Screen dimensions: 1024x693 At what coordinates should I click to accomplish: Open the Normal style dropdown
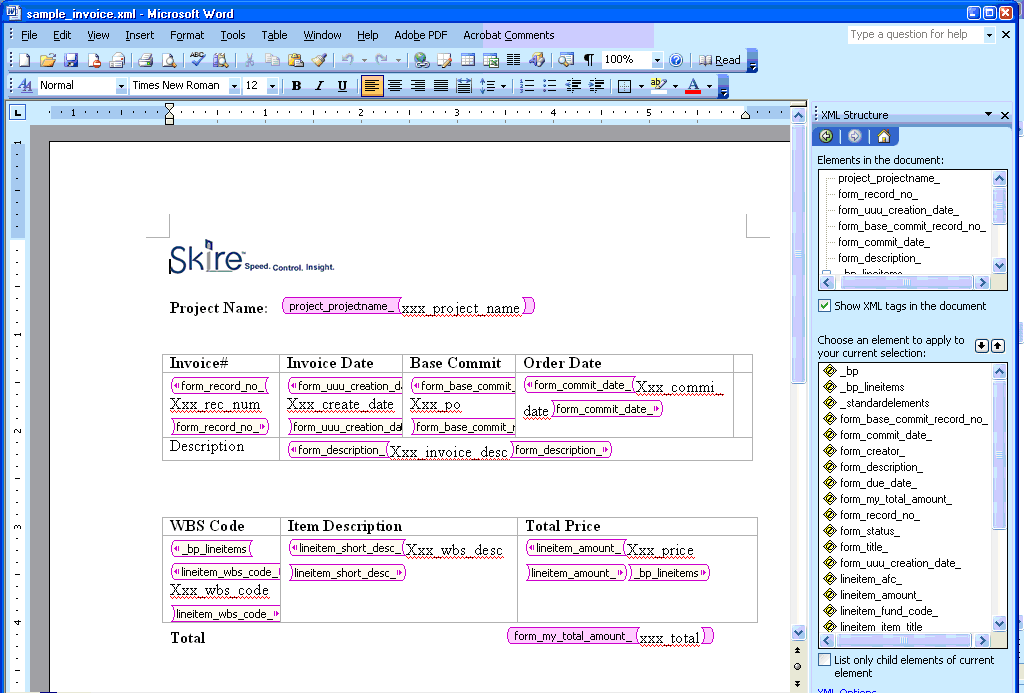pyautogui.click(x=122, y=85)
